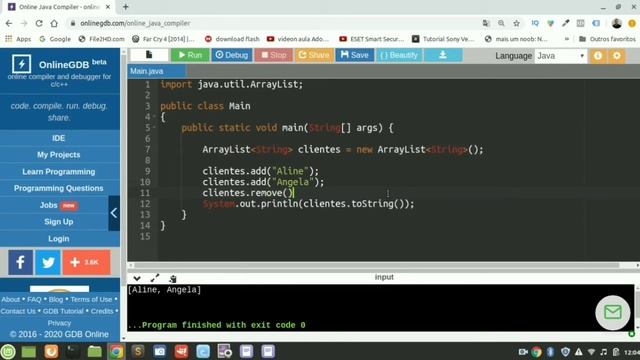Open the Blog footer link
Image resolution: width=640 pixels, height=360 pixels.
(56, 299)
